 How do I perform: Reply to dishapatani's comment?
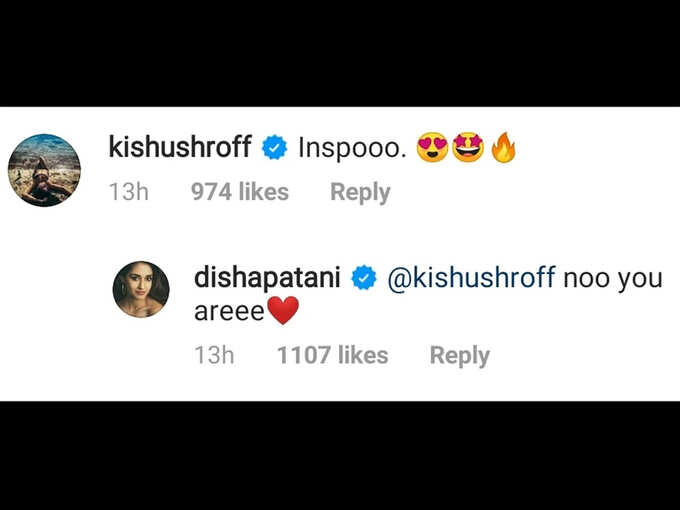pyautogui.click(x=460, y=356)
